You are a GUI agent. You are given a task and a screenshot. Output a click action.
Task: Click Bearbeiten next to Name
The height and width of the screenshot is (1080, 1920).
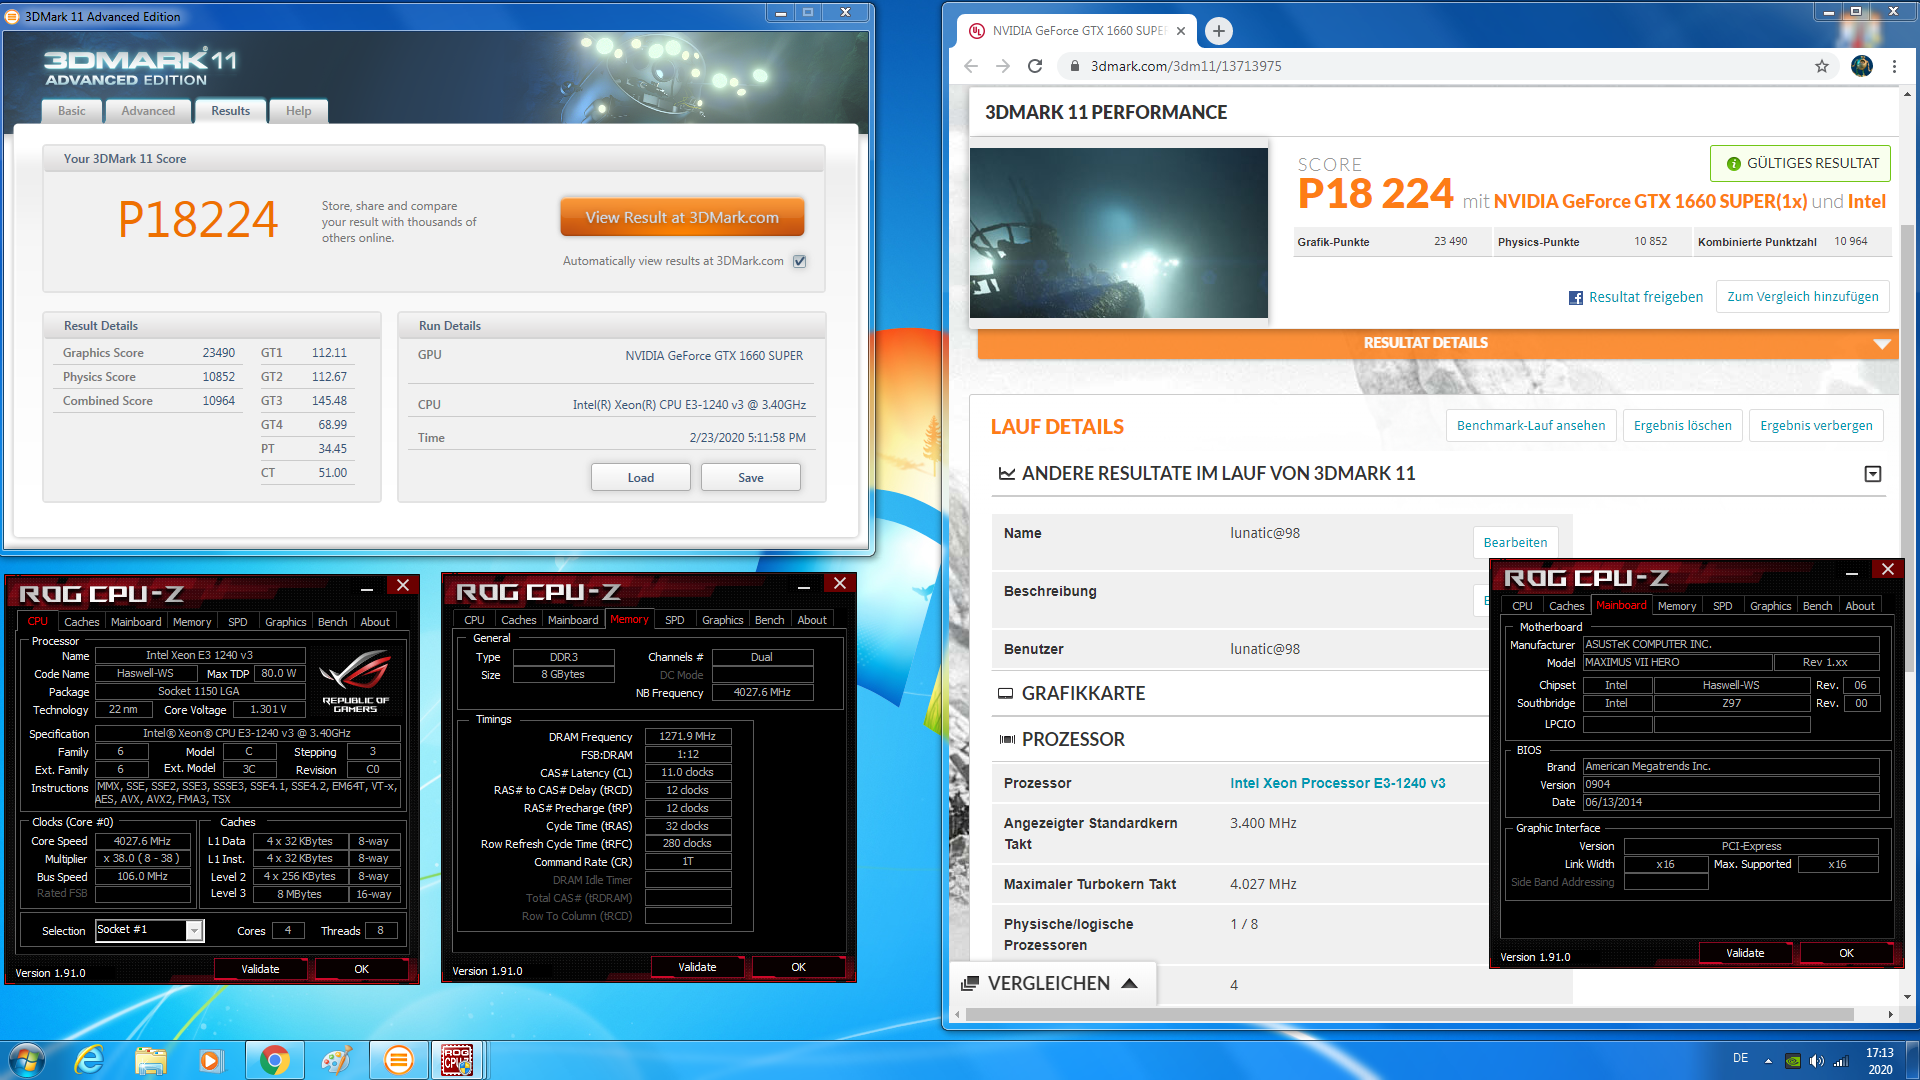click(1515, 543)
